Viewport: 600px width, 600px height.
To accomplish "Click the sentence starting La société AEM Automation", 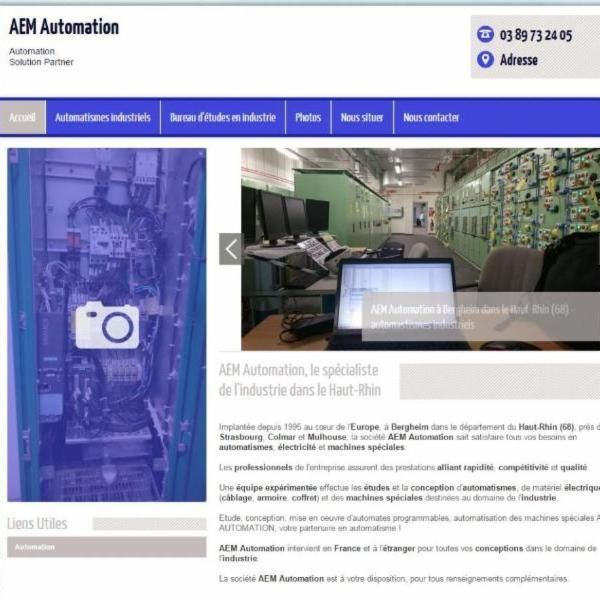I will point(393,579).
